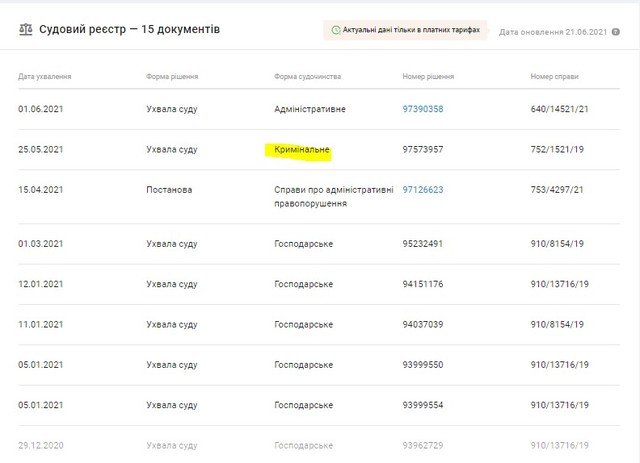
Task: Open the faded decision number 93962729
Action: coord(422,445)
